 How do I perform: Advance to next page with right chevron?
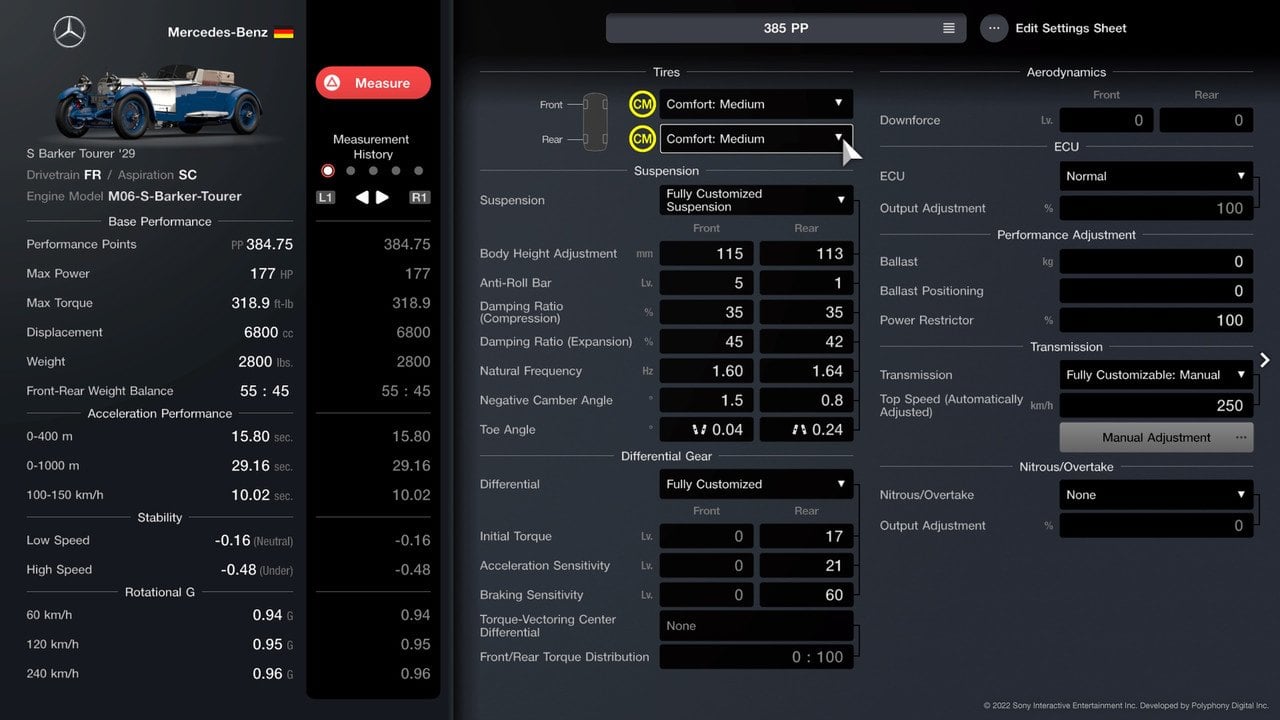pos(1265,360)
